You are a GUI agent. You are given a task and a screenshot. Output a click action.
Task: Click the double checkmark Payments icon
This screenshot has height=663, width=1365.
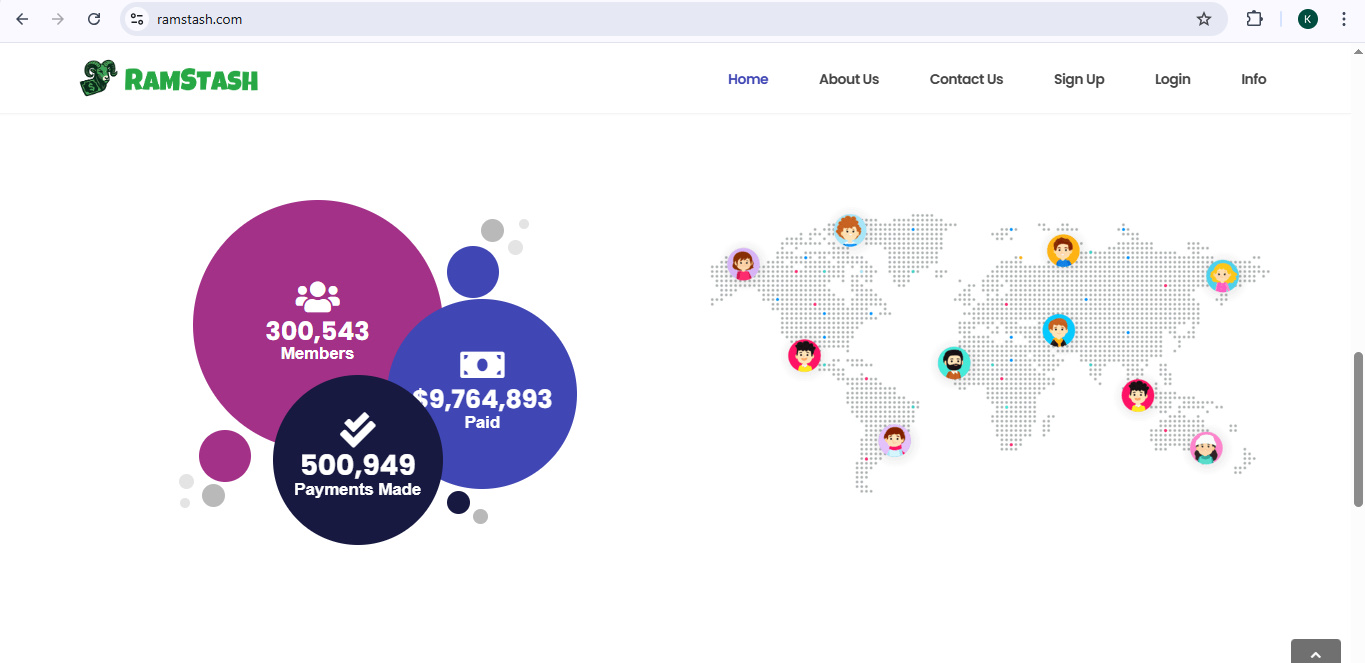click(x=357, y=429)
